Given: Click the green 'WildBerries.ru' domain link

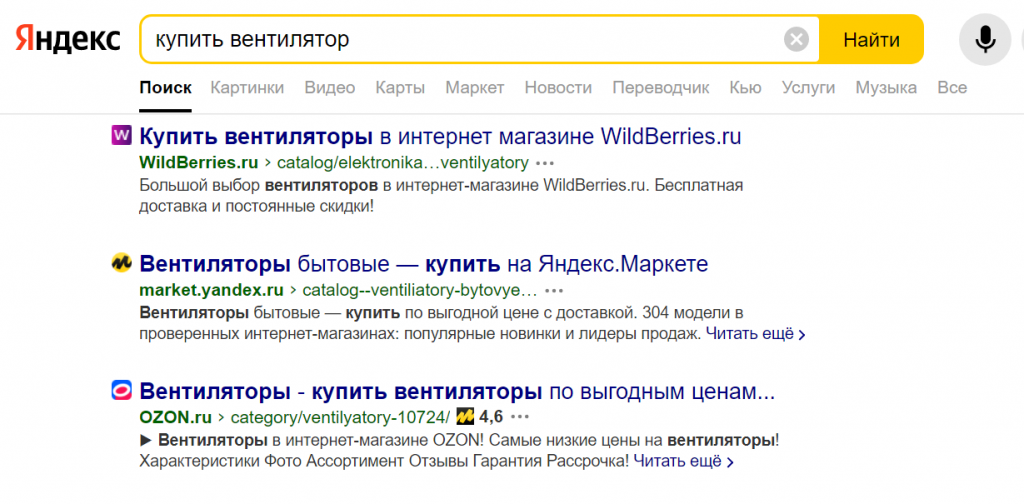Looking at the screenshot, I should point(199,162).
